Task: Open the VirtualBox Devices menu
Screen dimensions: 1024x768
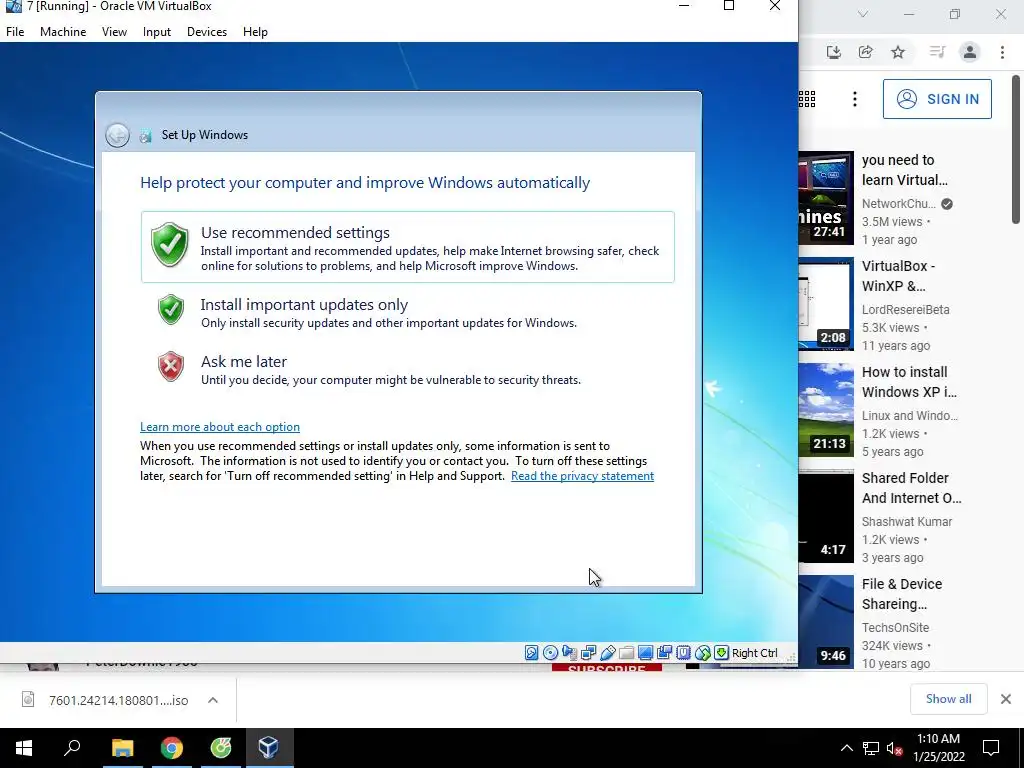Action: (x=207, y=31)
